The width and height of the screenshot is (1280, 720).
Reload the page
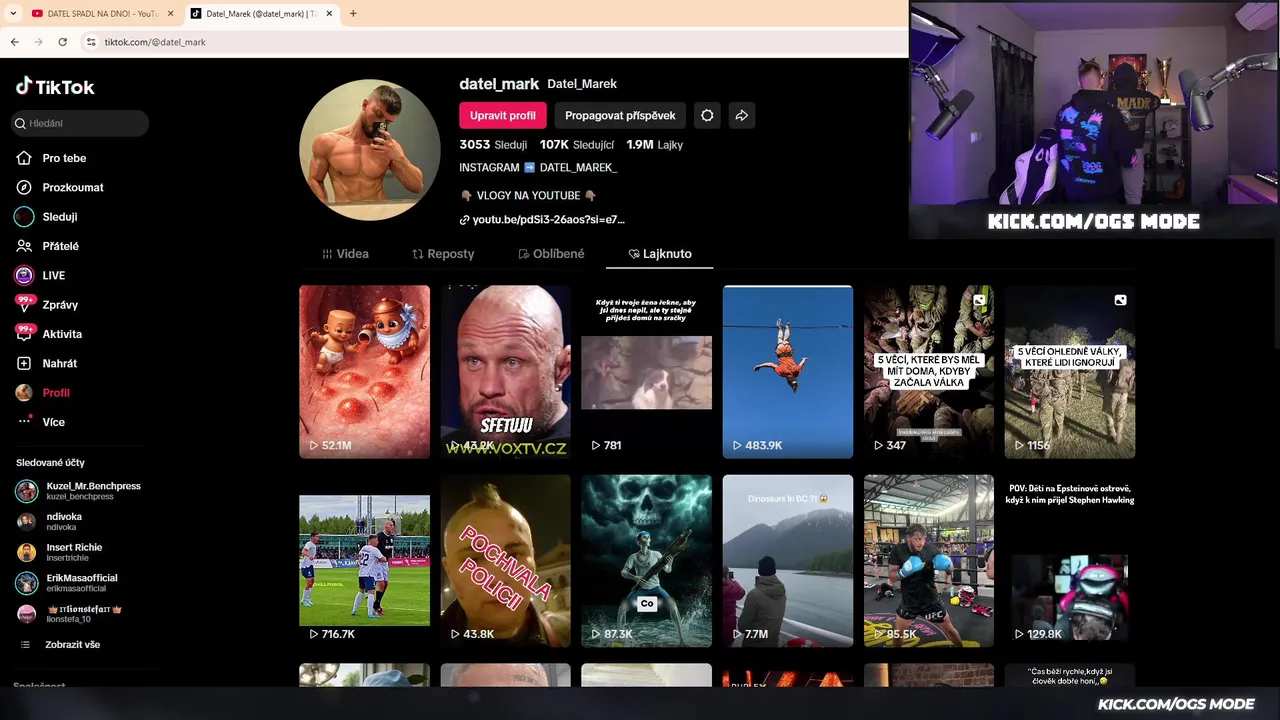[x=62, y=42]
